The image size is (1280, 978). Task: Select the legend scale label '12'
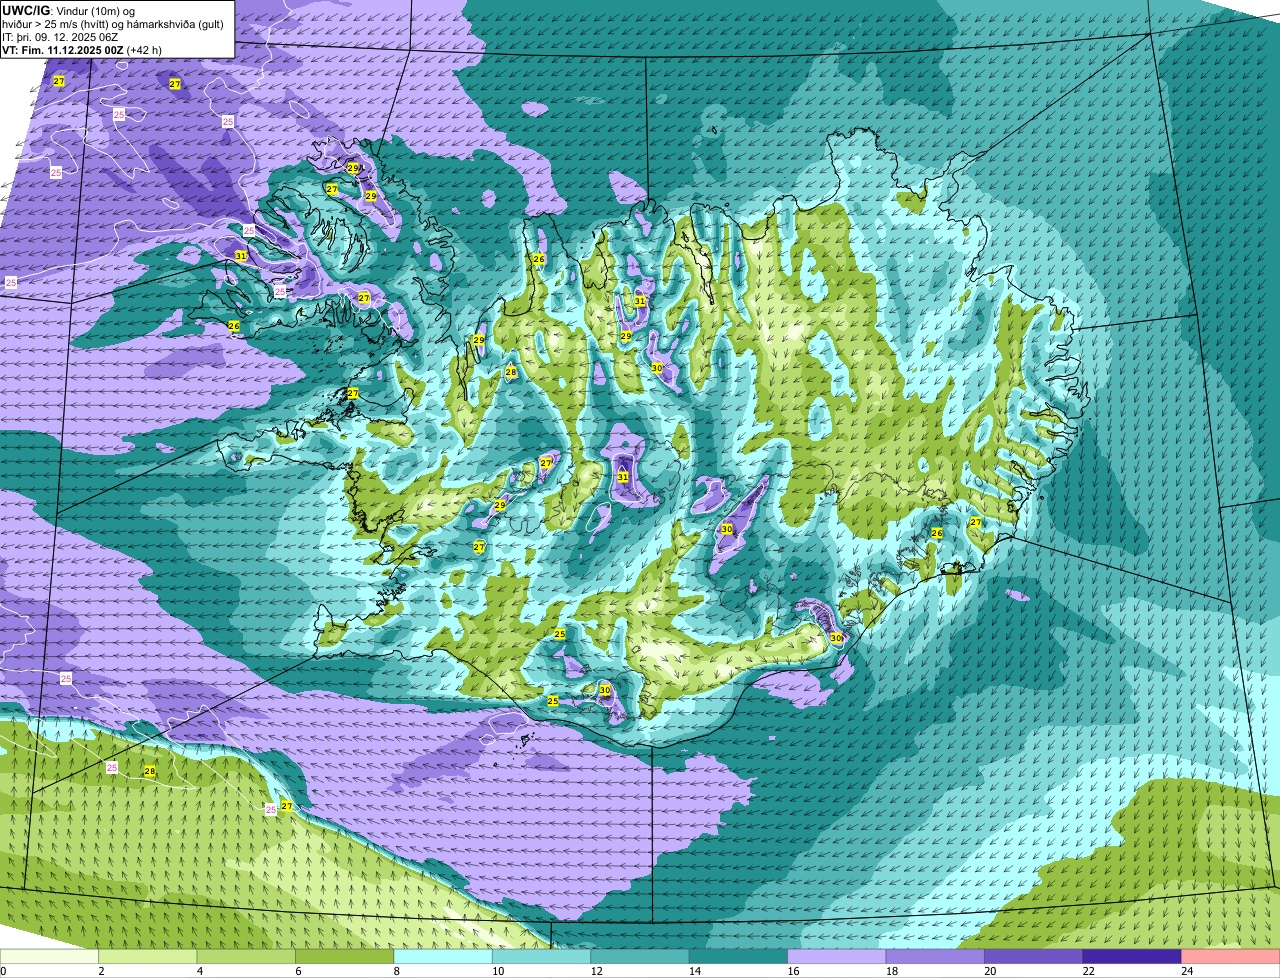(596, 971)
